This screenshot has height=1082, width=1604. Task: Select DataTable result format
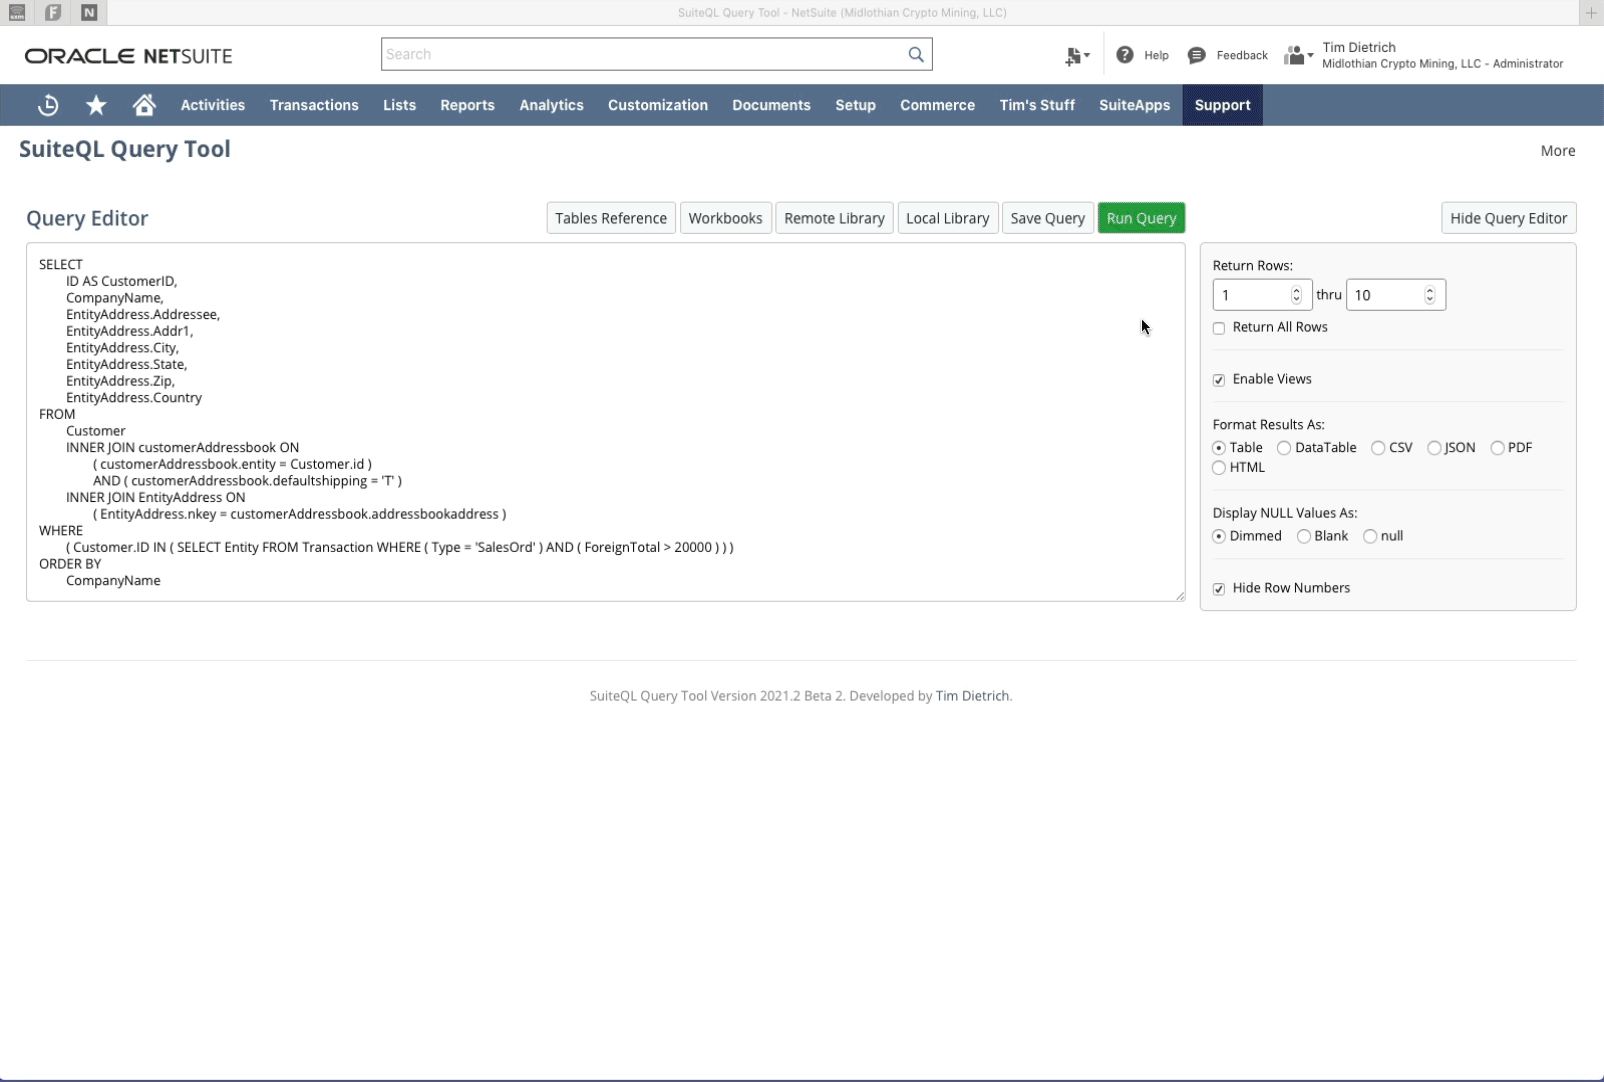[1284, 448]
